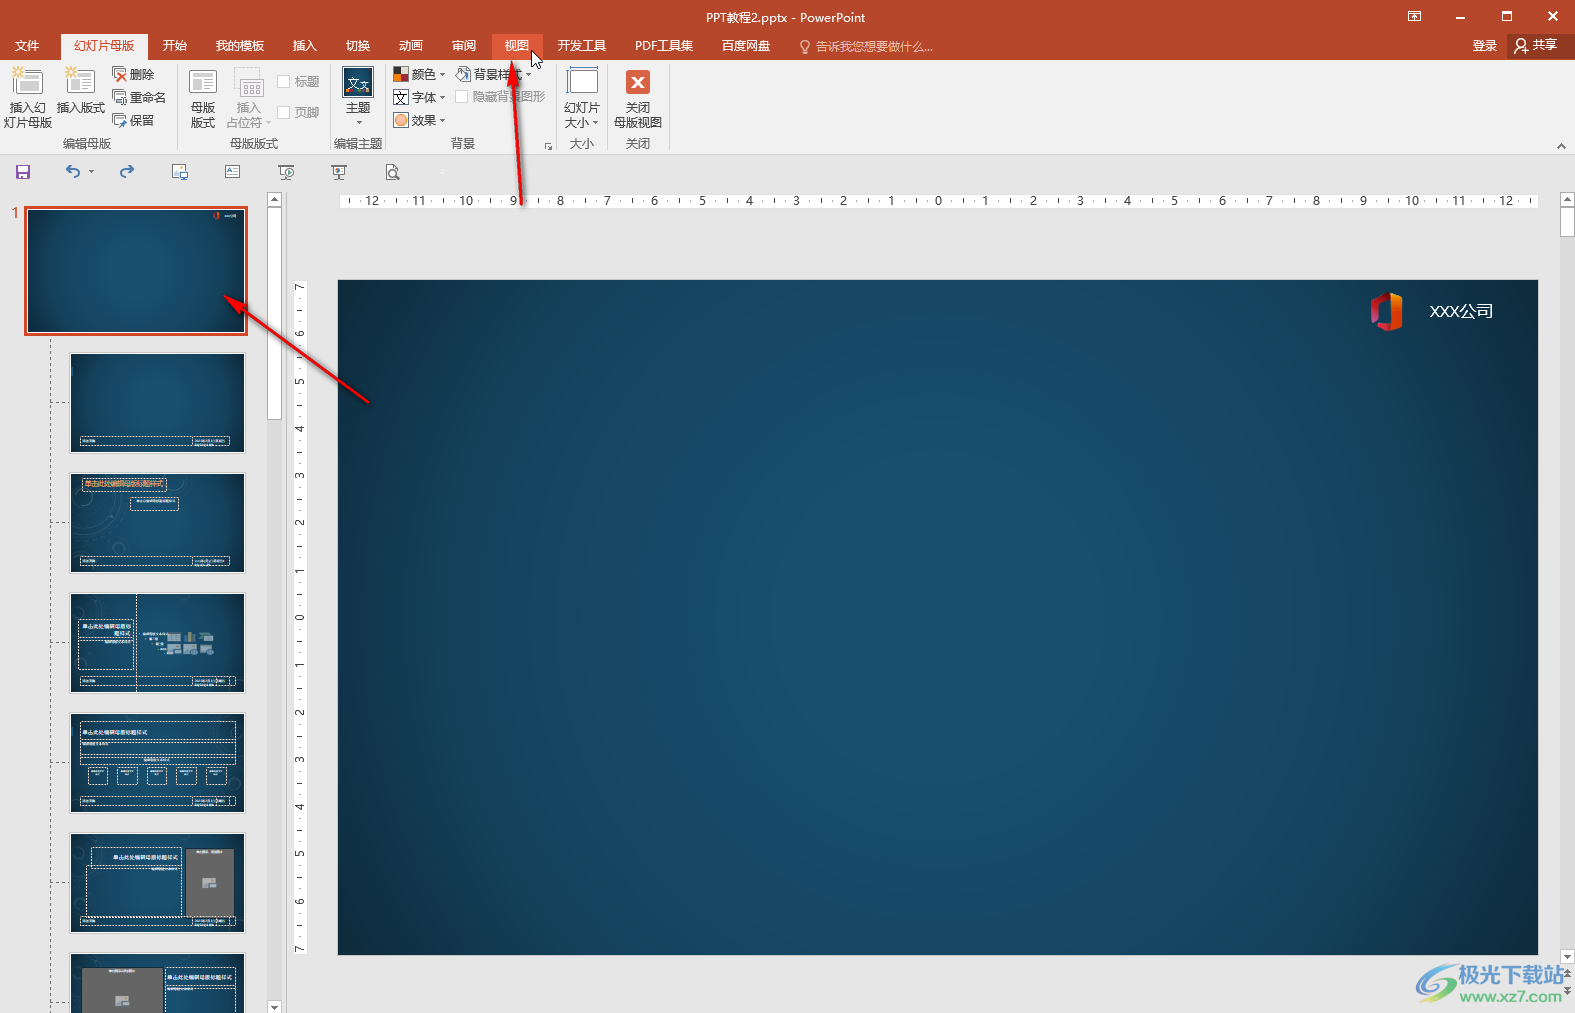Open Master Layout (母版版式) button

tap(203, 98)
